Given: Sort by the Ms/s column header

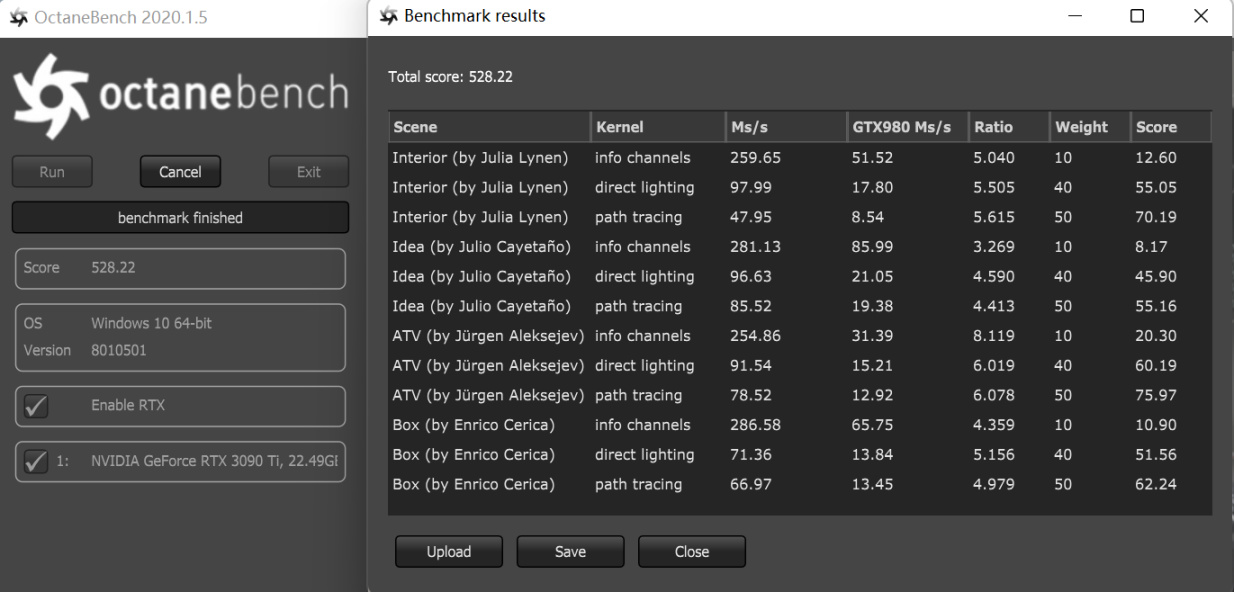Looking at the screenshot, I should pos(785,127).
